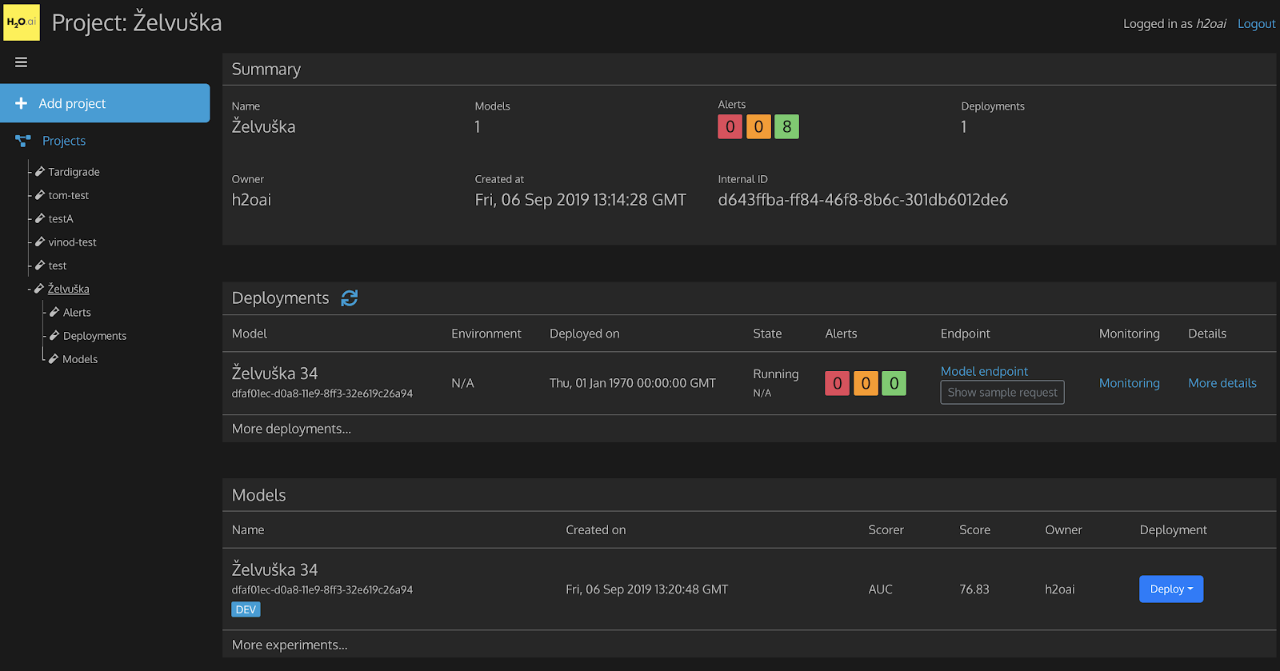Open the Model endpoint link
This screenshot has height=671, width=1280.
984,371
